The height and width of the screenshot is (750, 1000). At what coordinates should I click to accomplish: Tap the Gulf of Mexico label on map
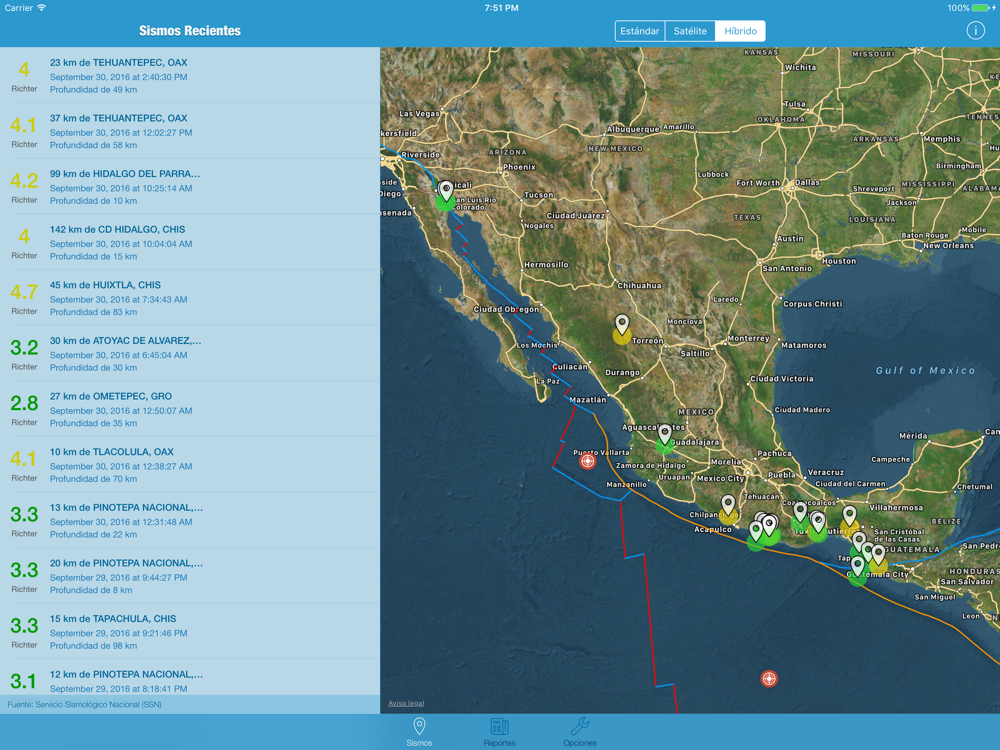[925, 371]
